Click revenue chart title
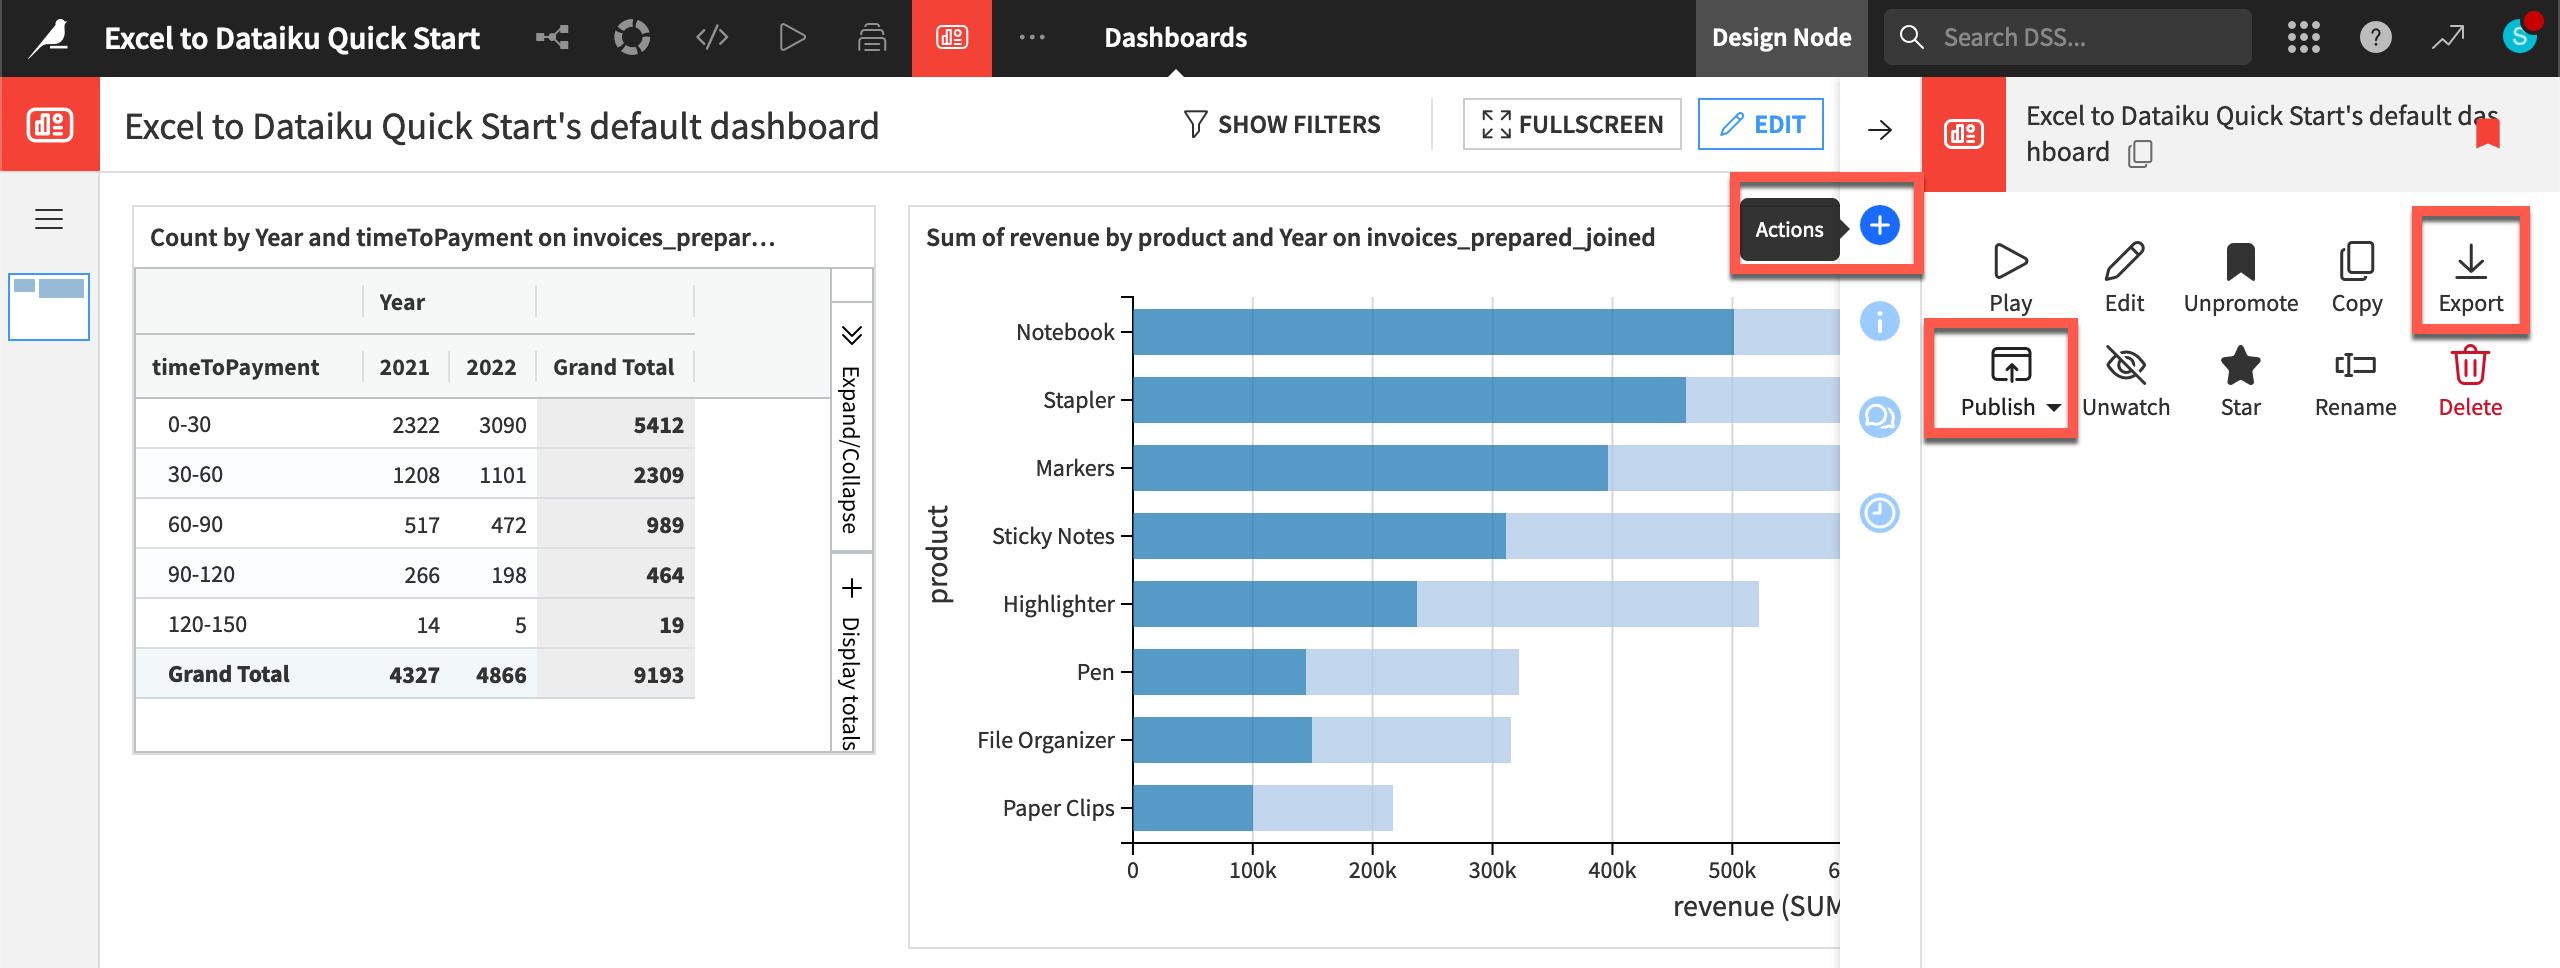 1290,237
